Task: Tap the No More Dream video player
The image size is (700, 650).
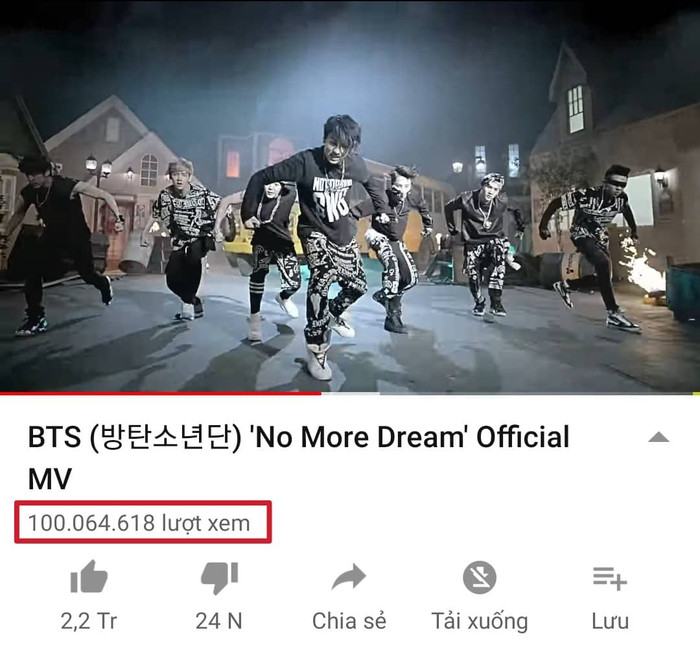Action: click(x=350, y=196)
